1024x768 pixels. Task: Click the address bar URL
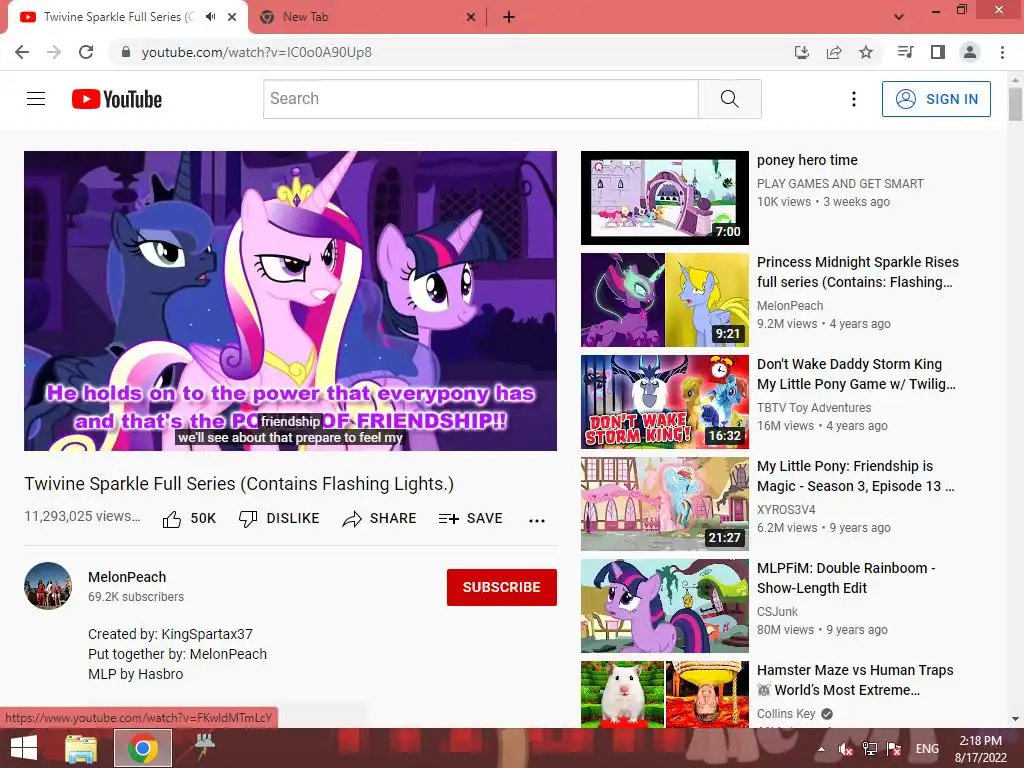[x=257, y=52]
